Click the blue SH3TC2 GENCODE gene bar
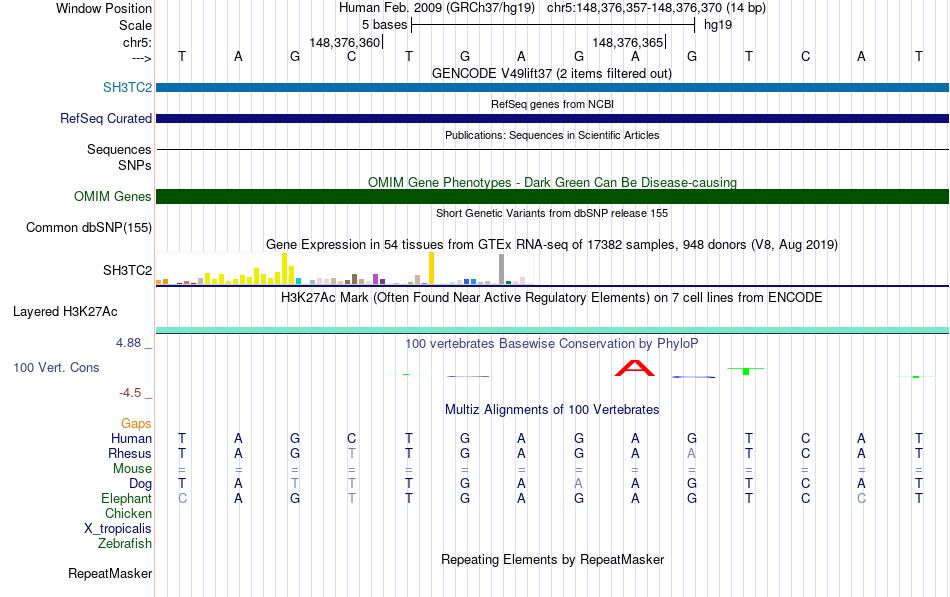This screenshot has height=597, width=950. (553, 87)
